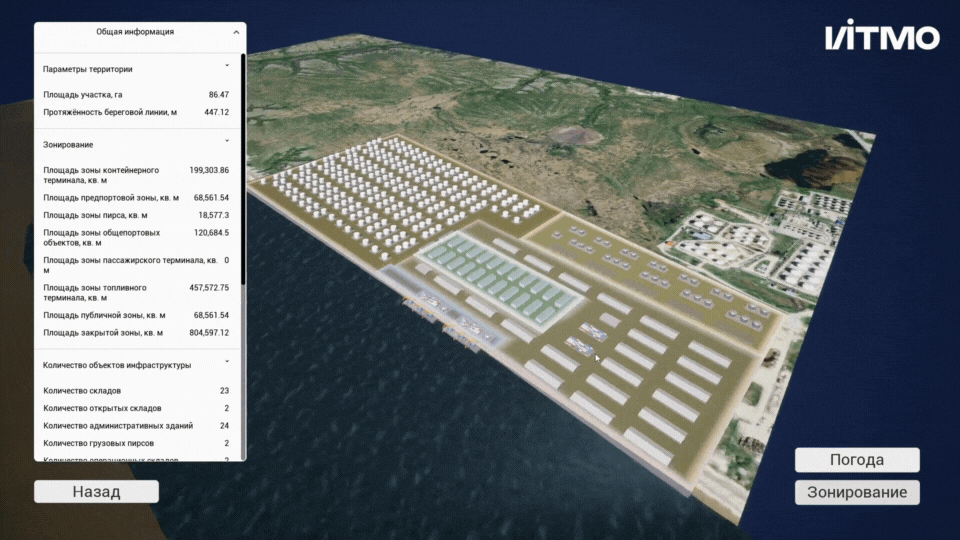Select the Количество складов row
Image resolution: width=960 pixels, height=540 pixels.
(x=136, y=391)
